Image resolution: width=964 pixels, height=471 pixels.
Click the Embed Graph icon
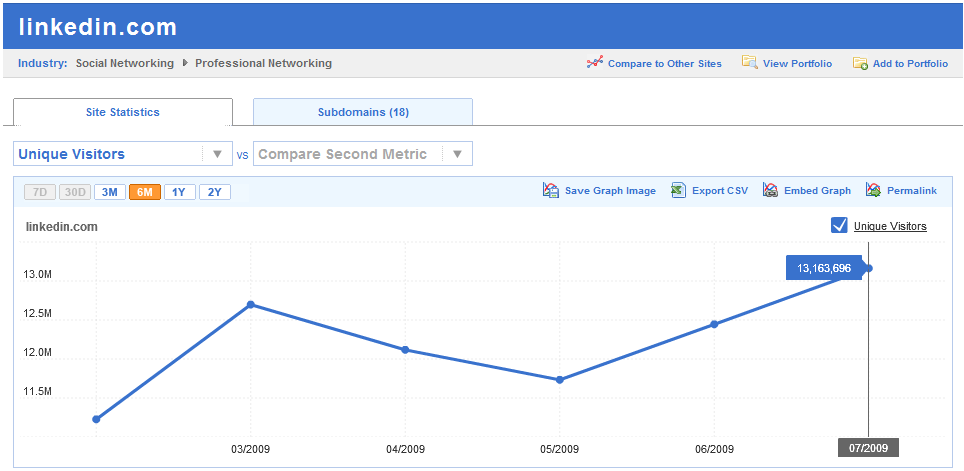tap(770, 190)
